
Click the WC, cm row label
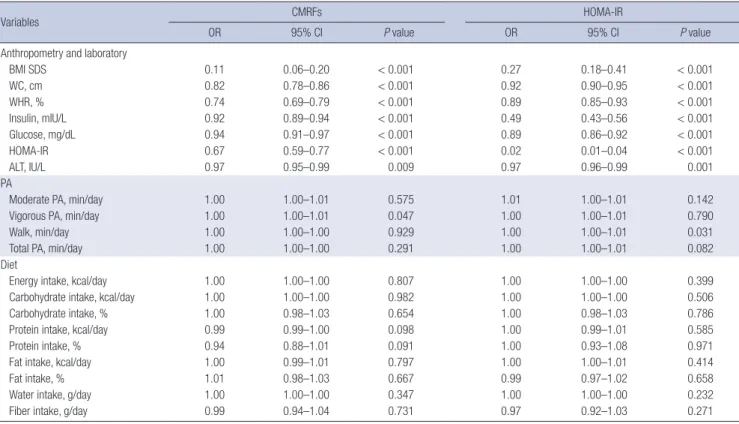(25, 86)
